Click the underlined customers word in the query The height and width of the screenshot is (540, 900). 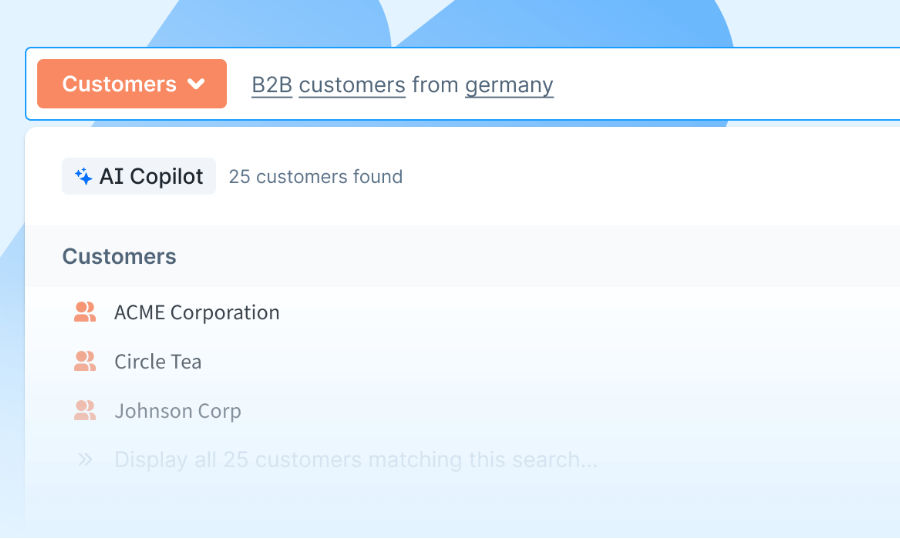coord(352,85)
